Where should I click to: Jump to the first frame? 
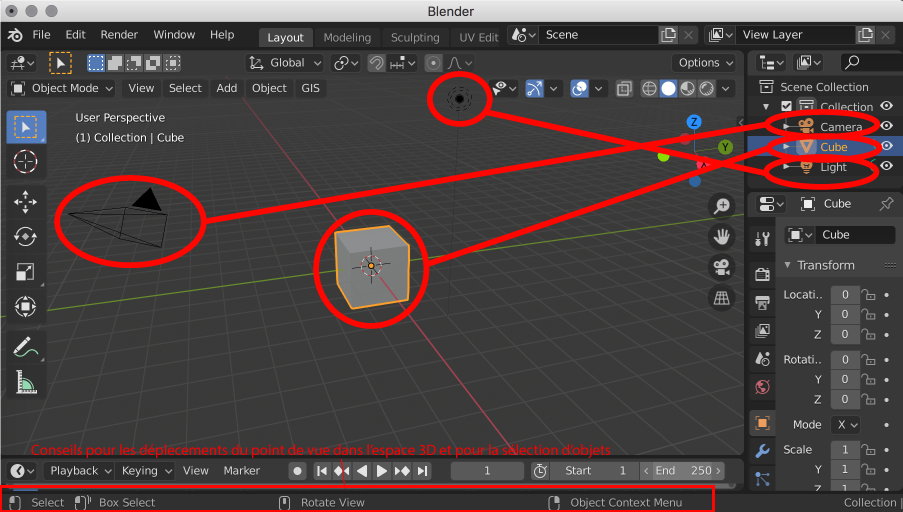[322, 471]
